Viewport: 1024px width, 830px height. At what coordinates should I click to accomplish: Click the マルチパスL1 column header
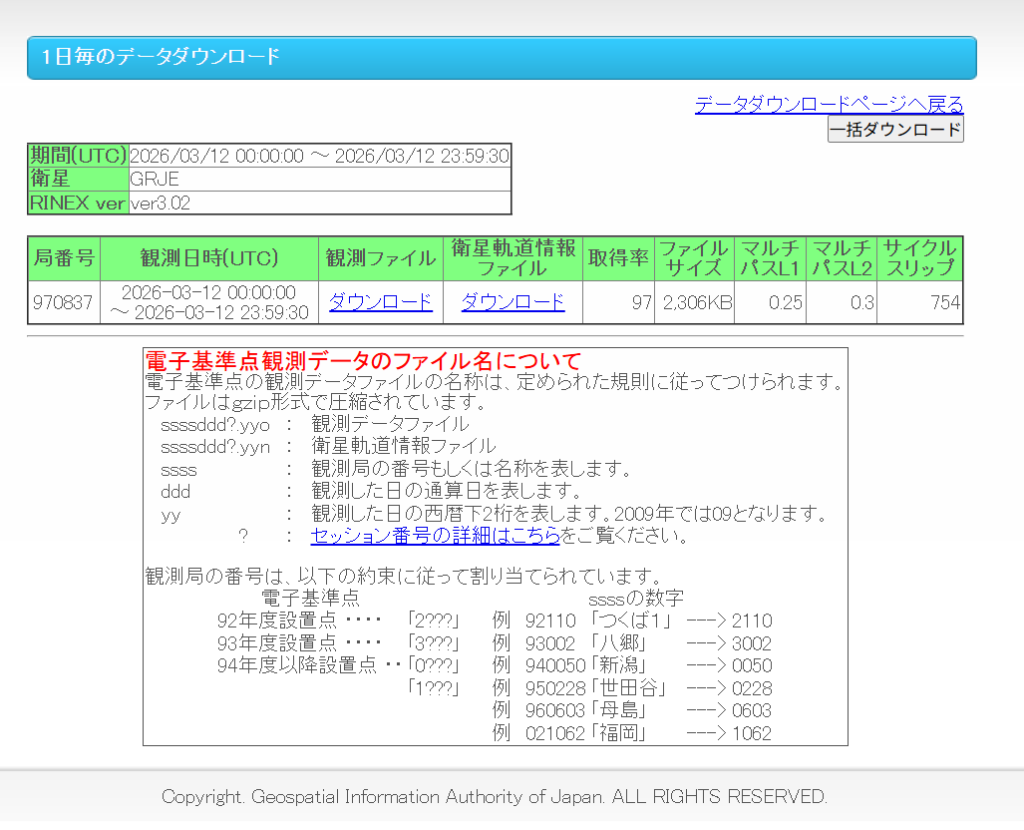click(769, 258)
